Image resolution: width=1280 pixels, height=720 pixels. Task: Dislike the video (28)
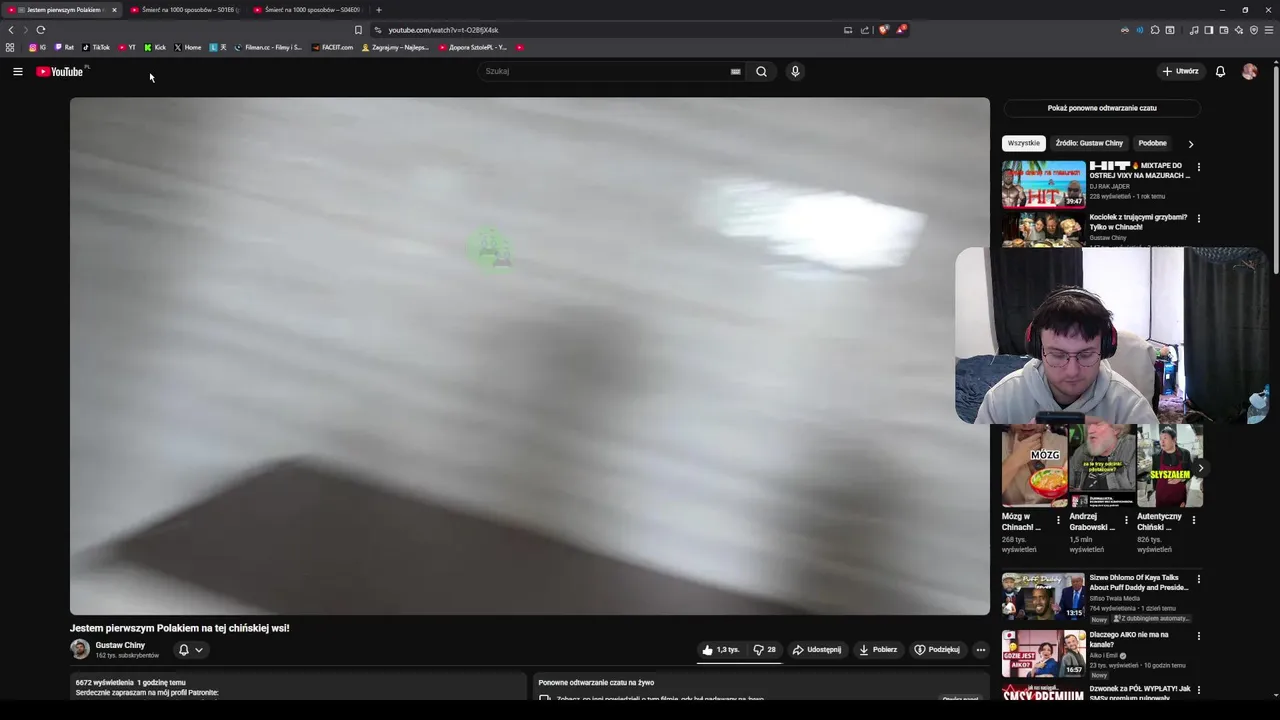(x=766, y=649)
